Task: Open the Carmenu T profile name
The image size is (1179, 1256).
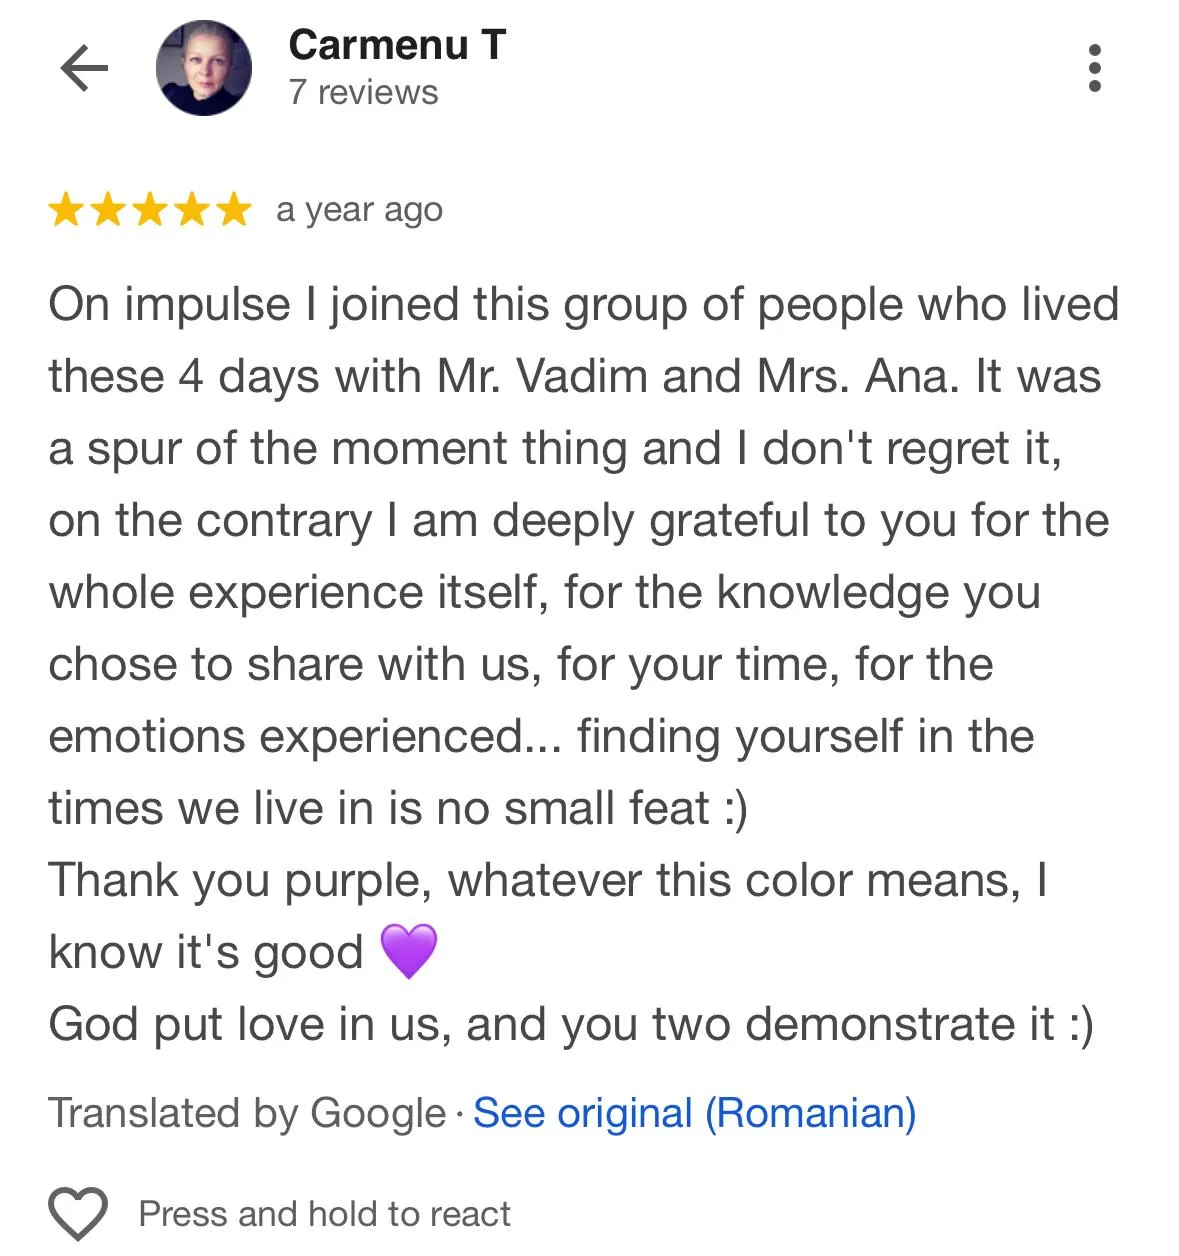Action: (397, 45)
